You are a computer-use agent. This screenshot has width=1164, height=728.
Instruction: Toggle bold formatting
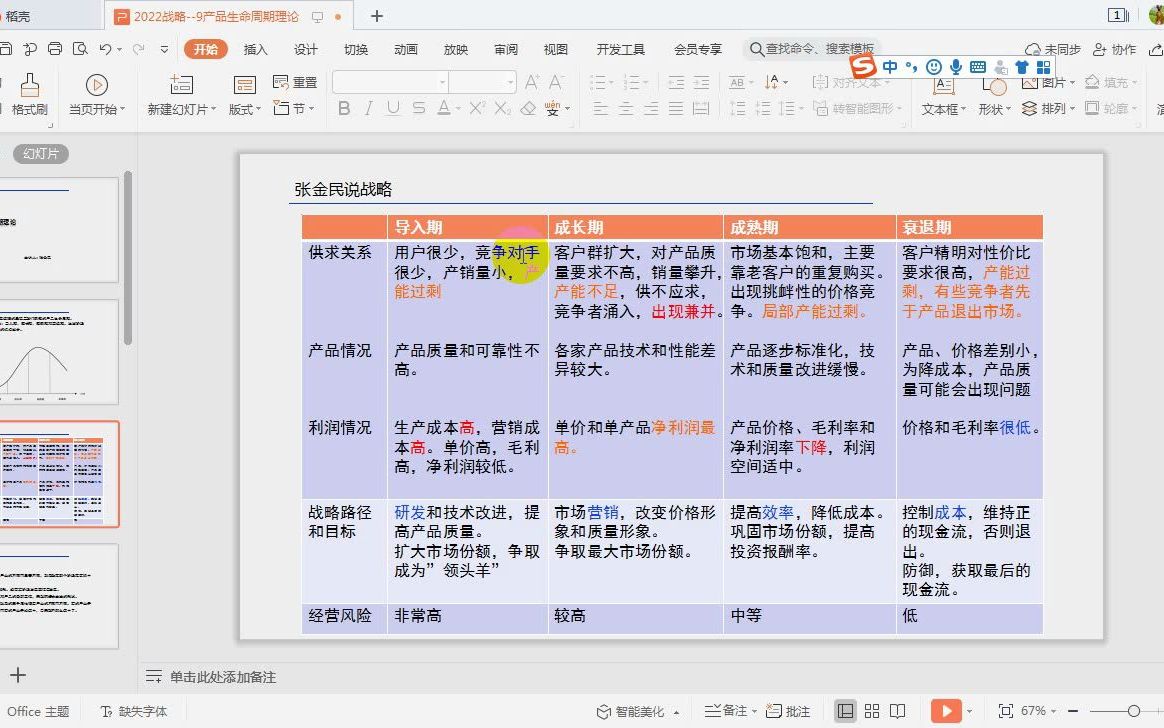pyautogui.click(x=344, y=109)
